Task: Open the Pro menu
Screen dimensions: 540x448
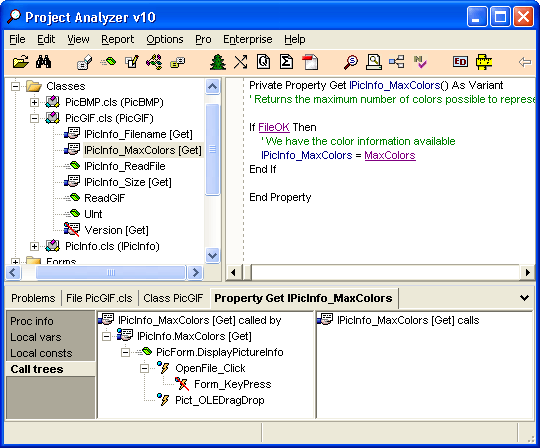Action: (203, 39)
